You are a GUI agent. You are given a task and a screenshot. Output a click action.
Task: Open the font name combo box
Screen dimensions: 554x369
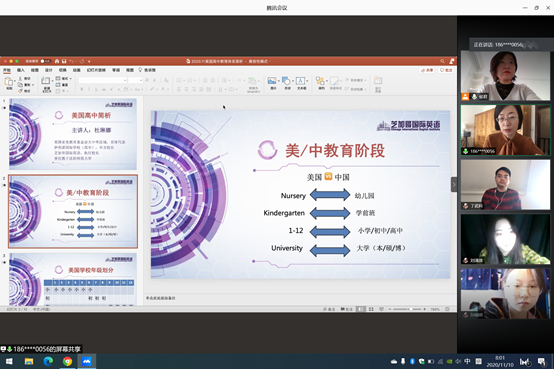point(102,81)
